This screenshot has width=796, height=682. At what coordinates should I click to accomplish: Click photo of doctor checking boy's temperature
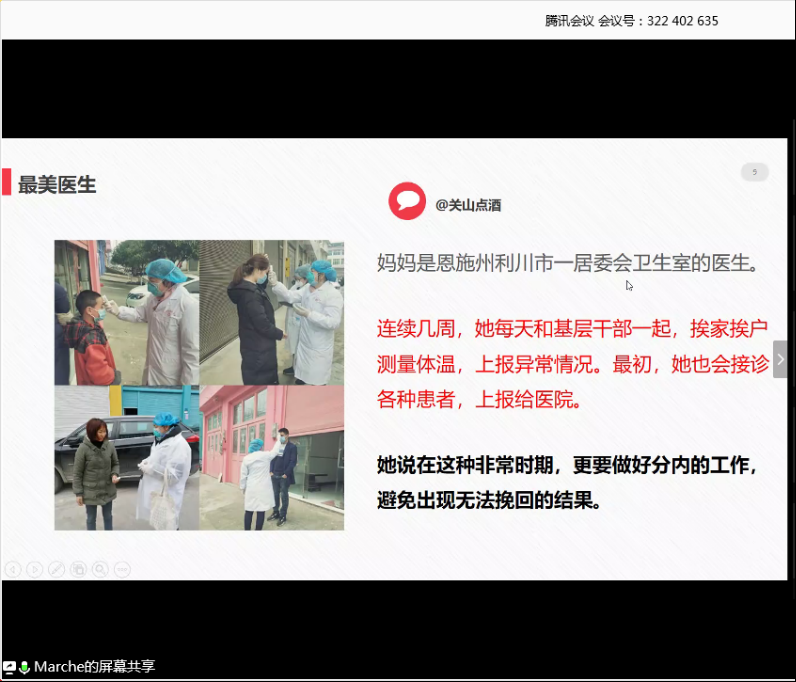pyautogui.click(x=127, y=312)
